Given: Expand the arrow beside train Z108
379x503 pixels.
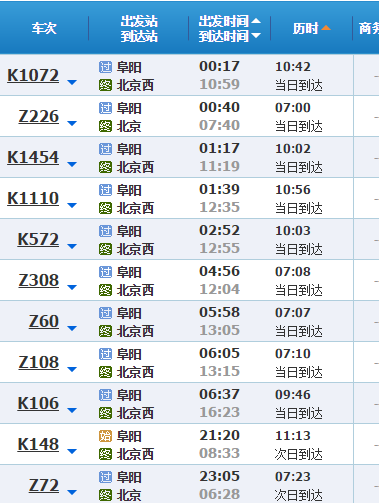Looking at the screenshot, I should click(x=72, y=369).
